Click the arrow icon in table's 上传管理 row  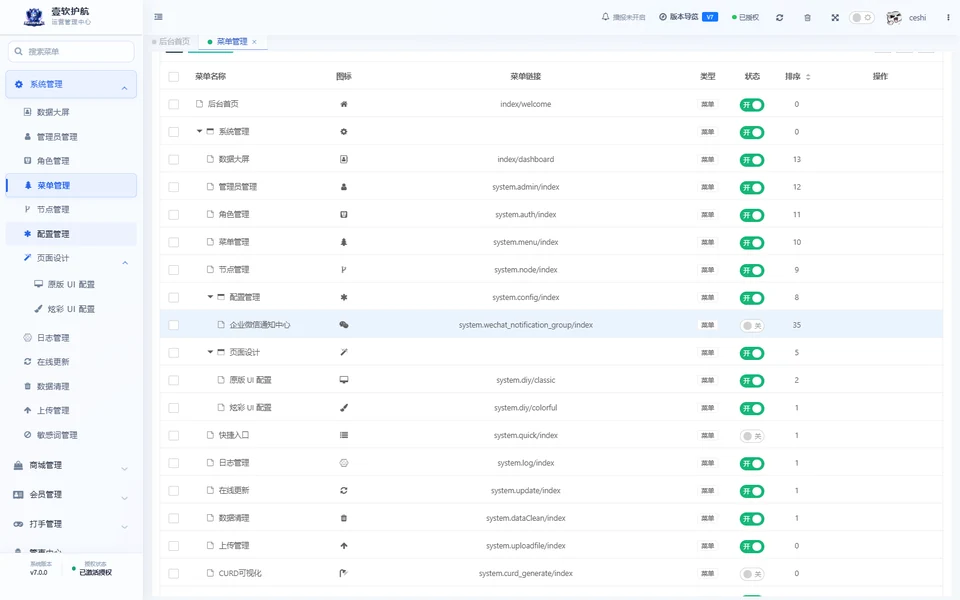[344, 546]
